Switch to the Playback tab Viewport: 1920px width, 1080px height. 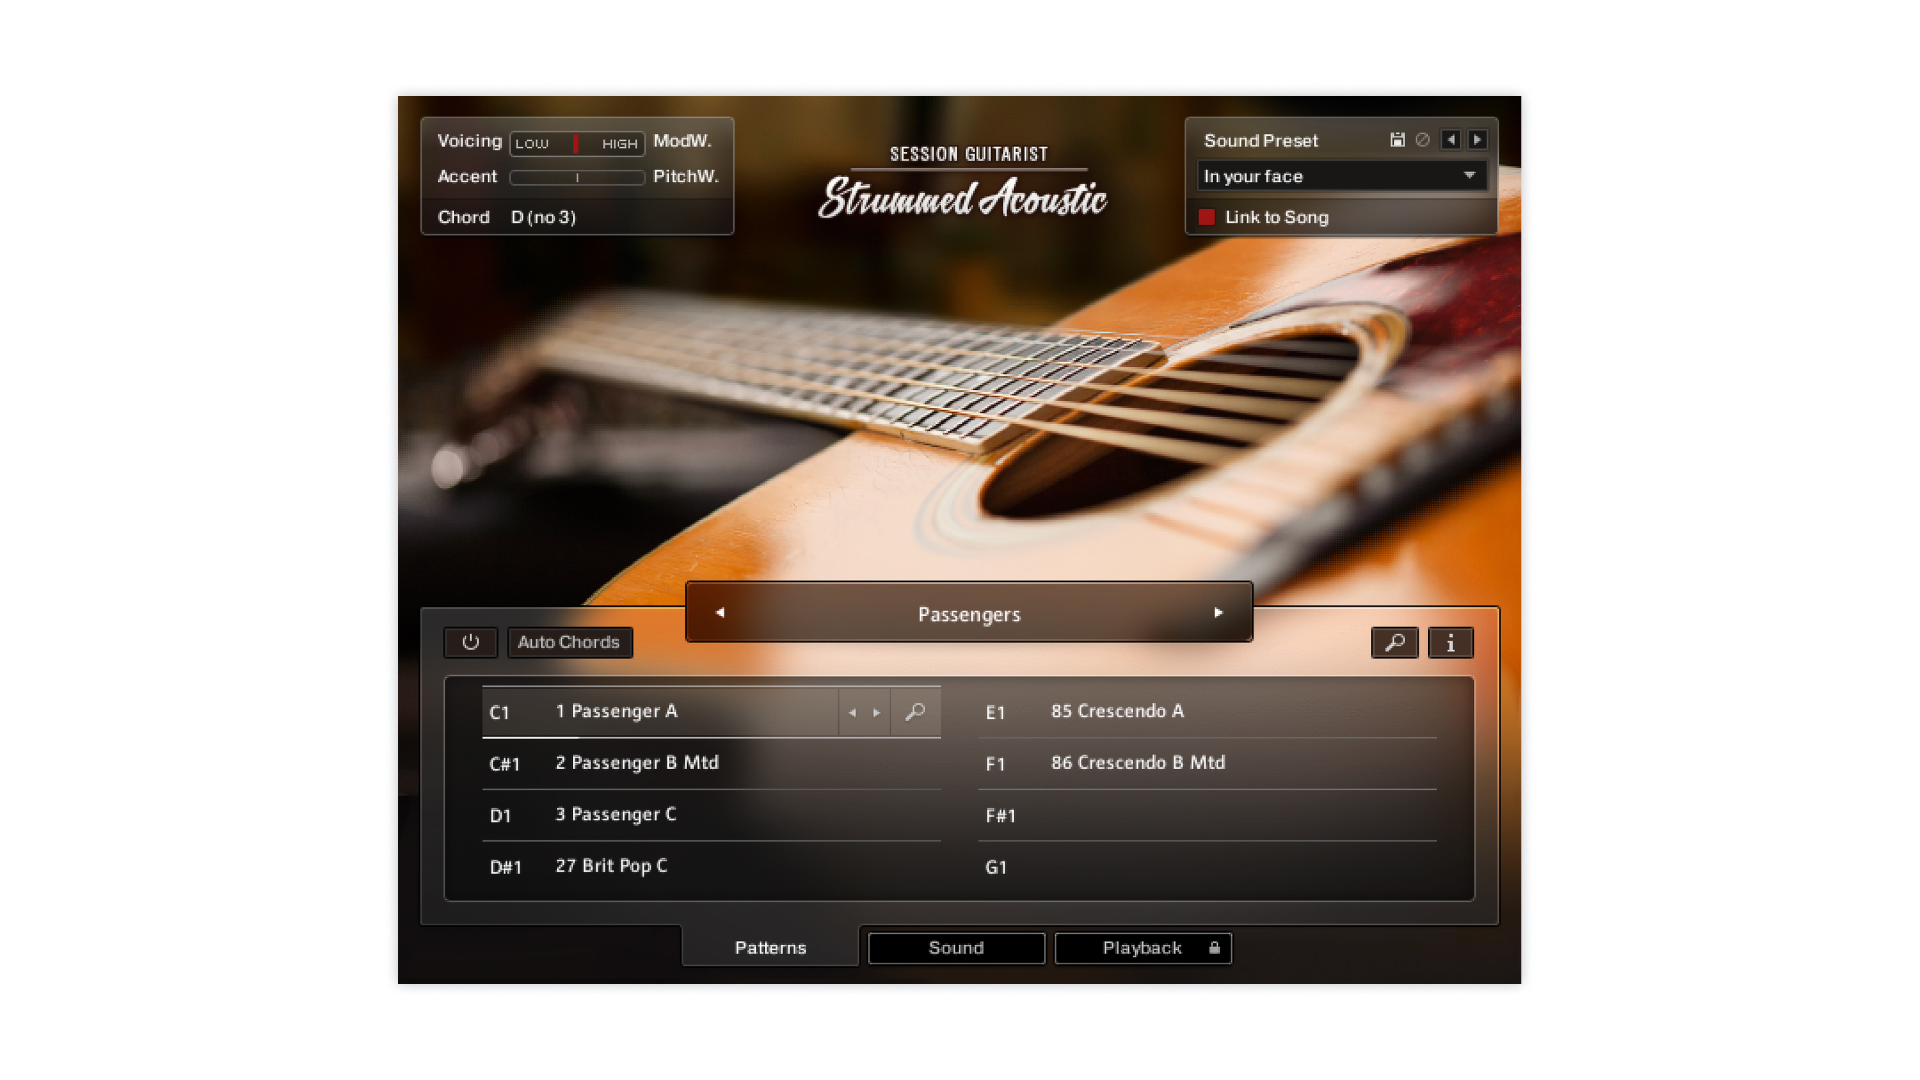[x=1141, y=948]
